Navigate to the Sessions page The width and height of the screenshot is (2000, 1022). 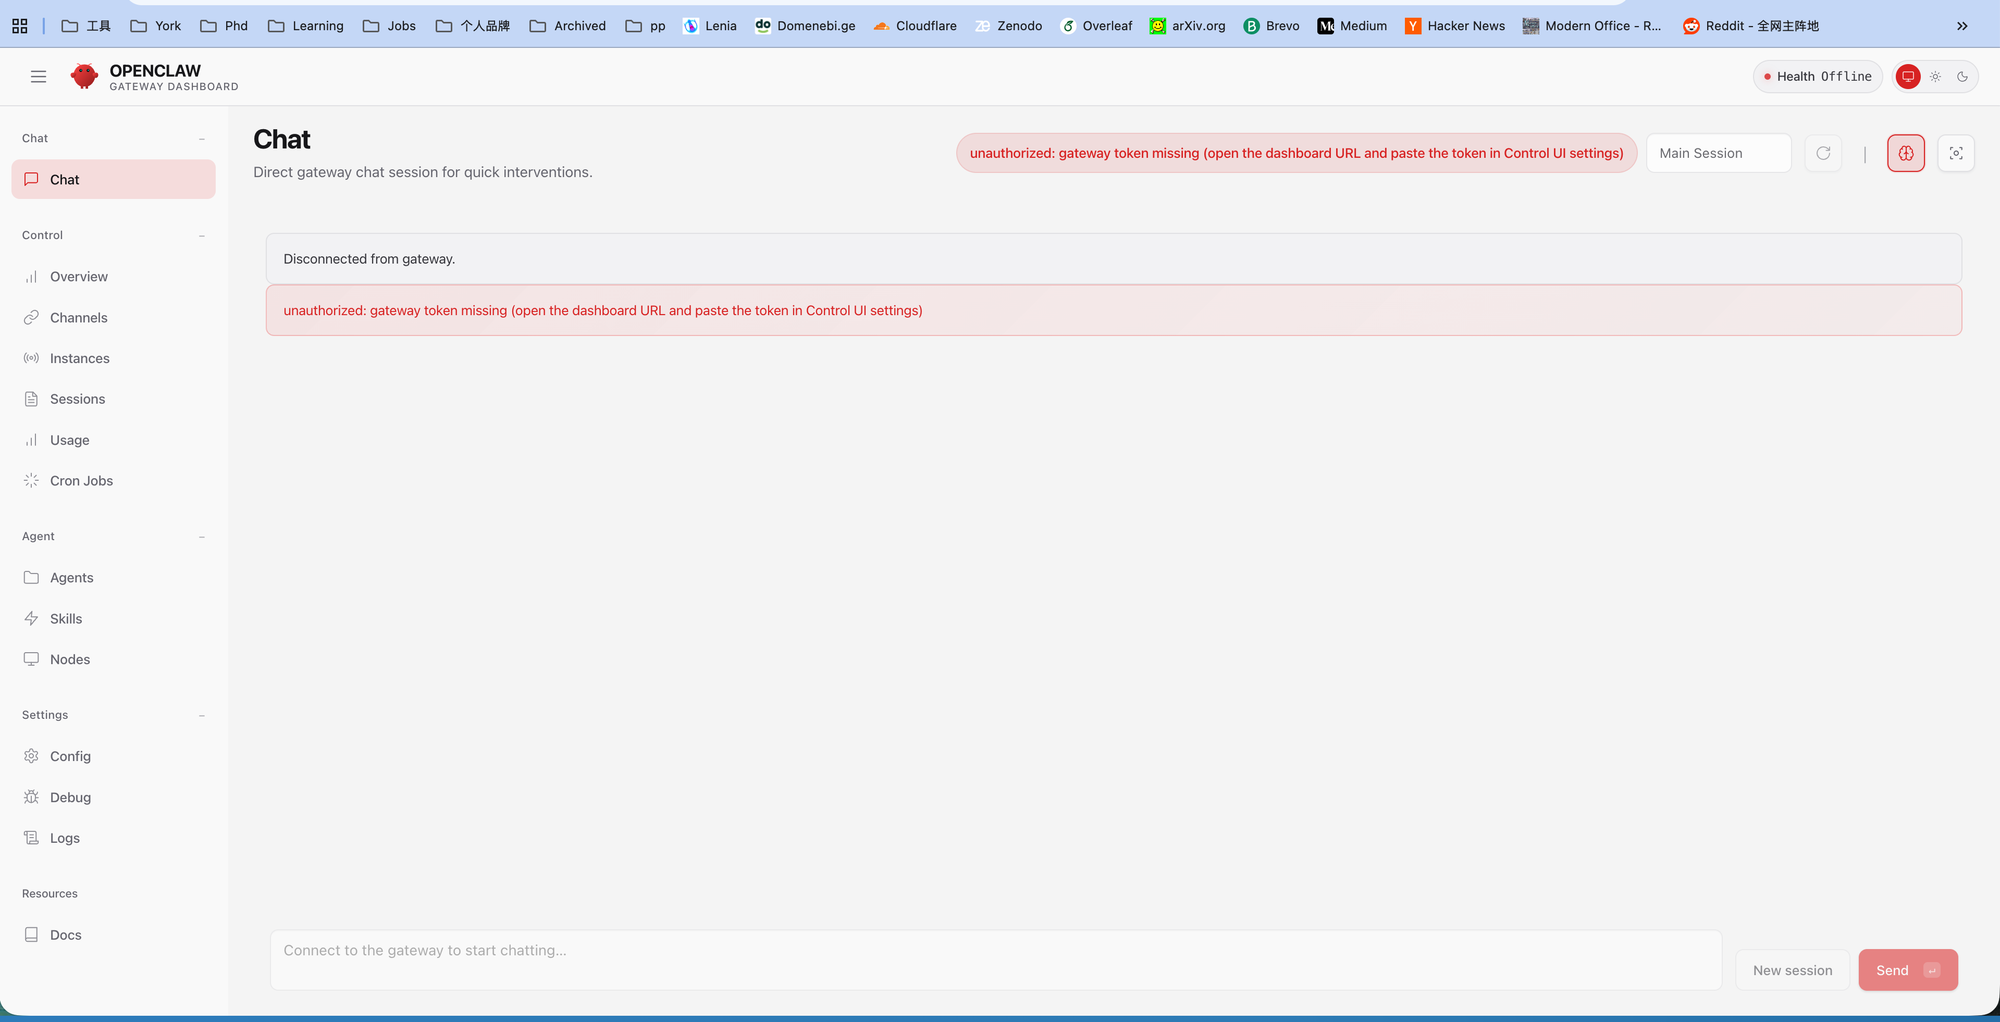click(77, 399)
